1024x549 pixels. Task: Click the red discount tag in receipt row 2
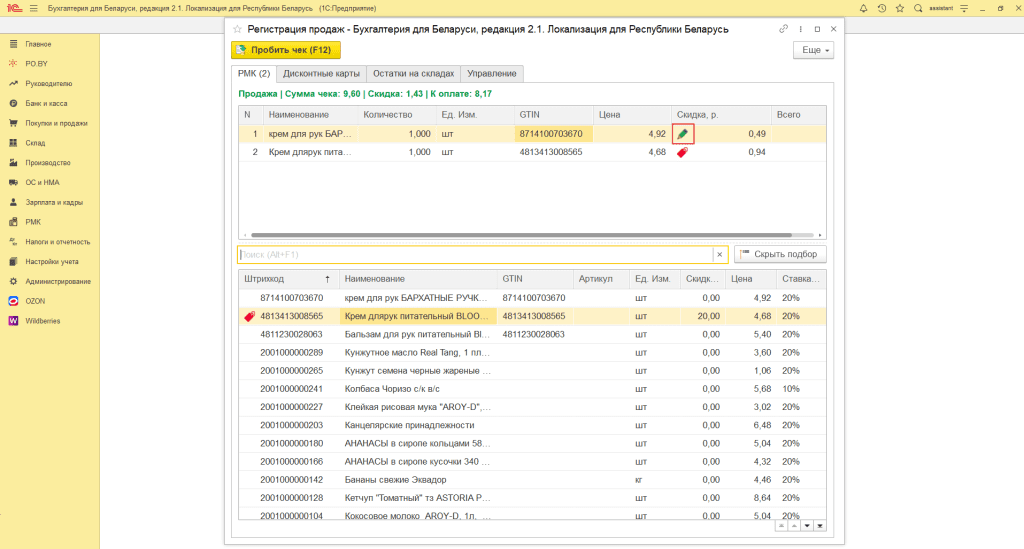683,152
